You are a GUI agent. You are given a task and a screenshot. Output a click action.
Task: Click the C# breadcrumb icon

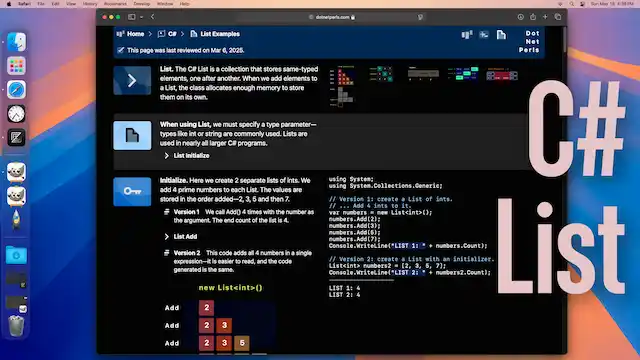161,34
